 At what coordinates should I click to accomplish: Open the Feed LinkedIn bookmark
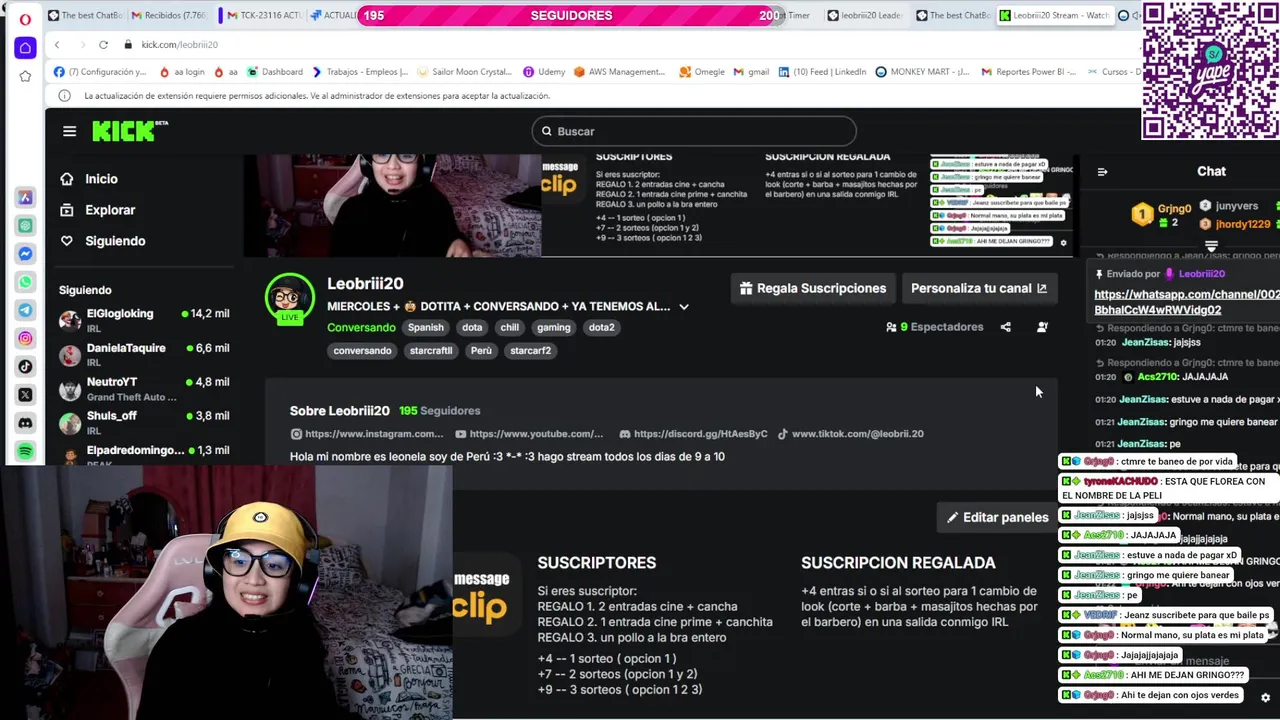point(822,72)
